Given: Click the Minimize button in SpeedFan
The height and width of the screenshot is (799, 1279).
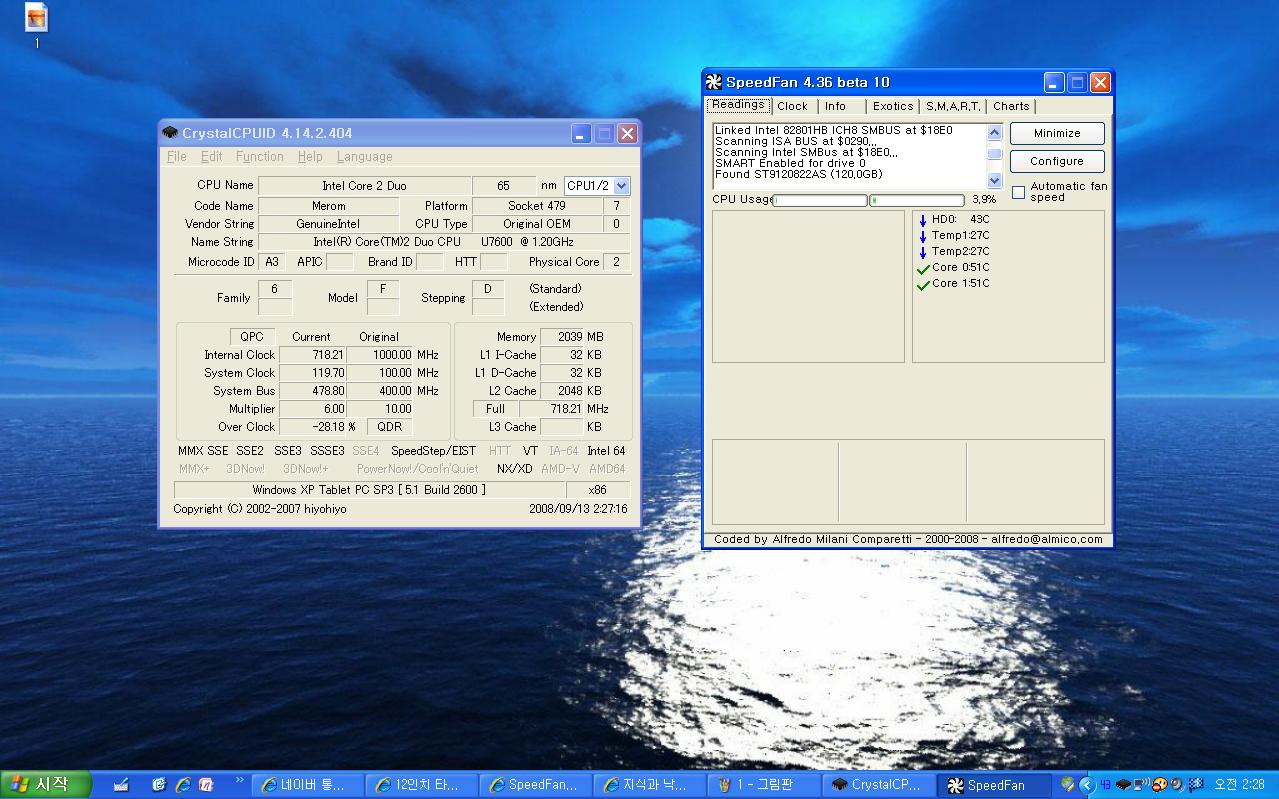Looking at the screenshot, I should 1057,133.
